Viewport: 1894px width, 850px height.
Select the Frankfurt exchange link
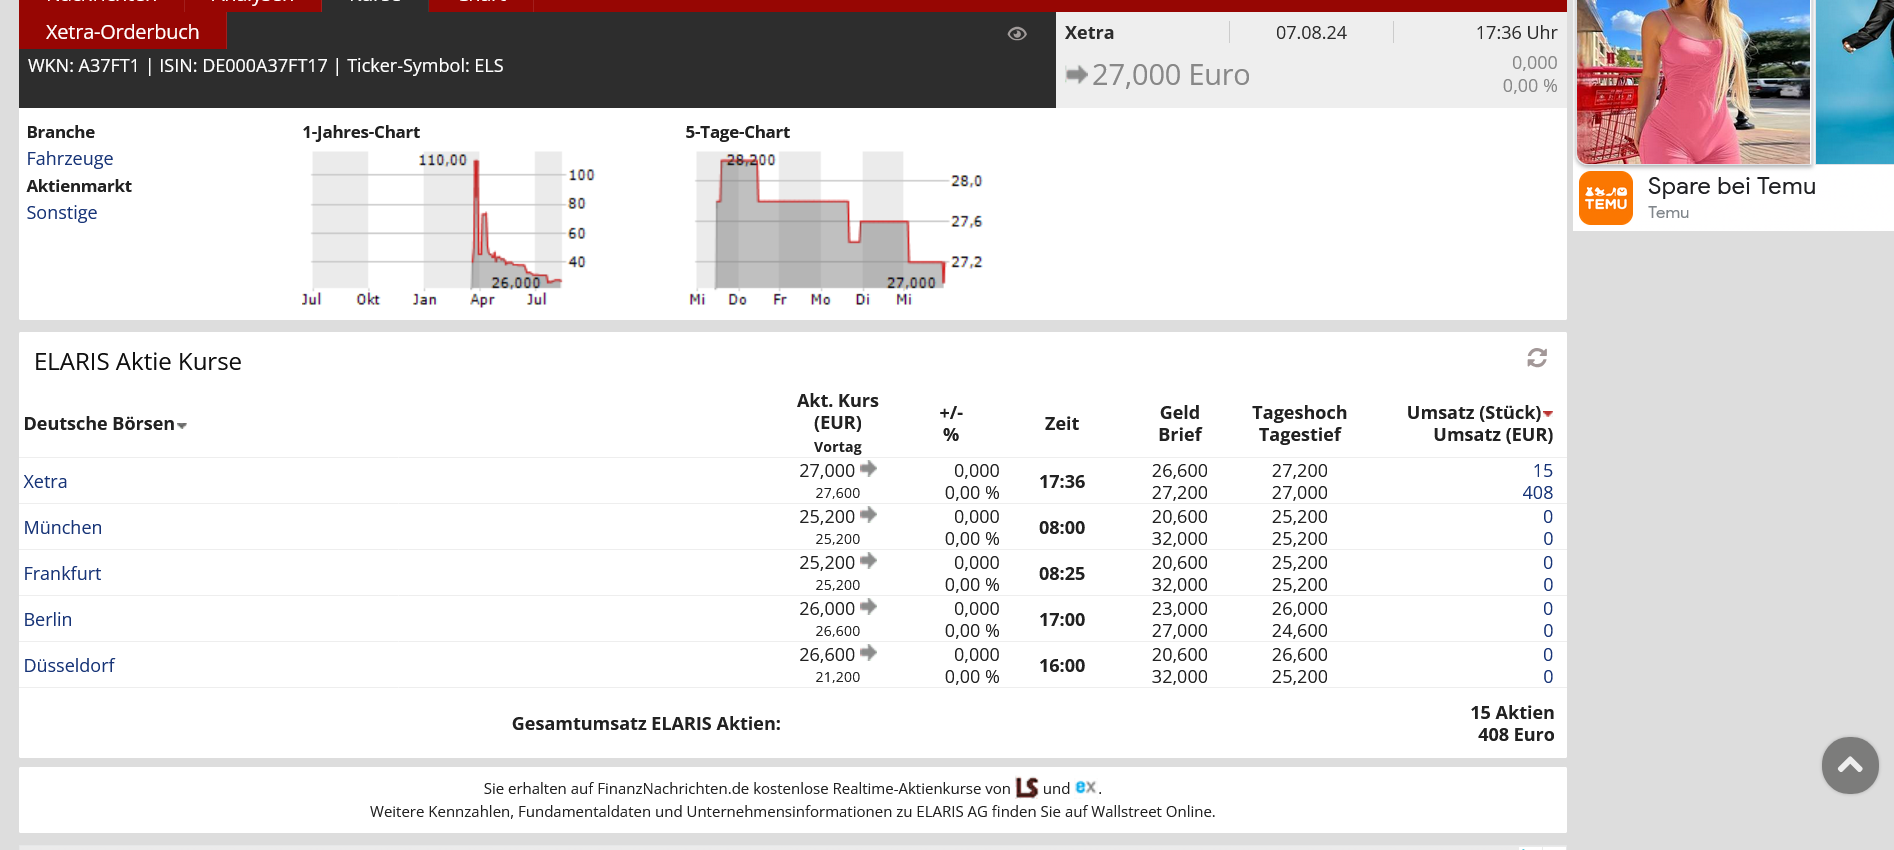(x=62, y=574)
